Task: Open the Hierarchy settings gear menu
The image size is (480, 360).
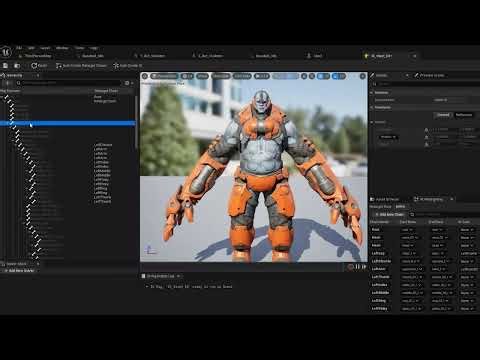Action: point(128,83)
